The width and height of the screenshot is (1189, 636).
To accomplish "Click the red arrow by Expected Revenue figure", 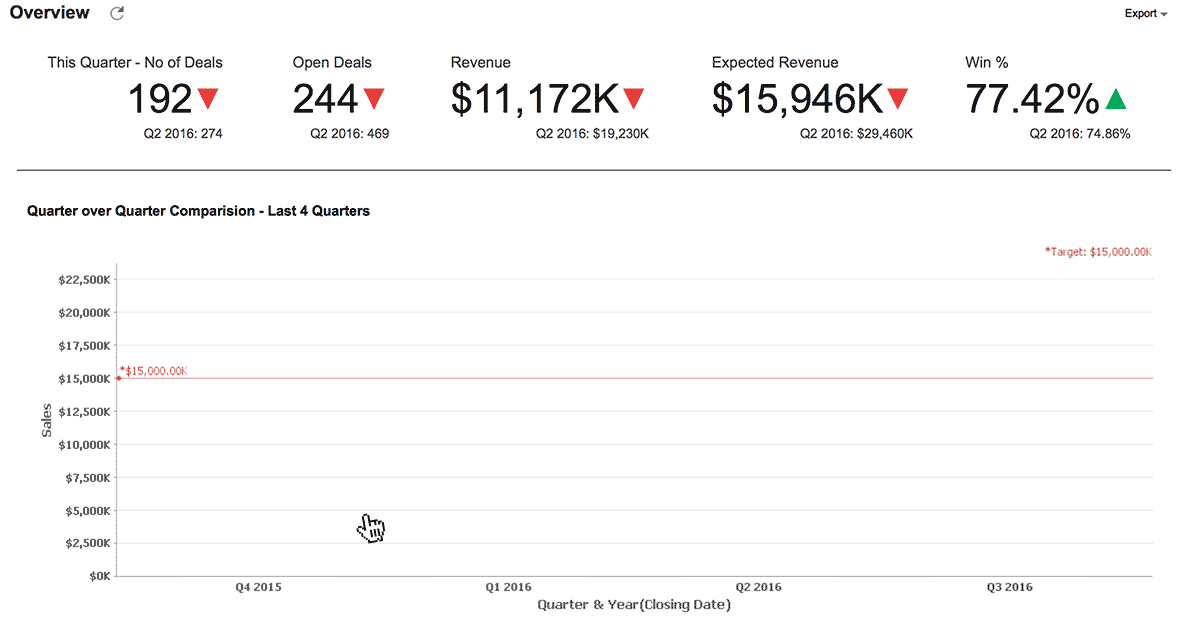I will [x=896, y=99].
